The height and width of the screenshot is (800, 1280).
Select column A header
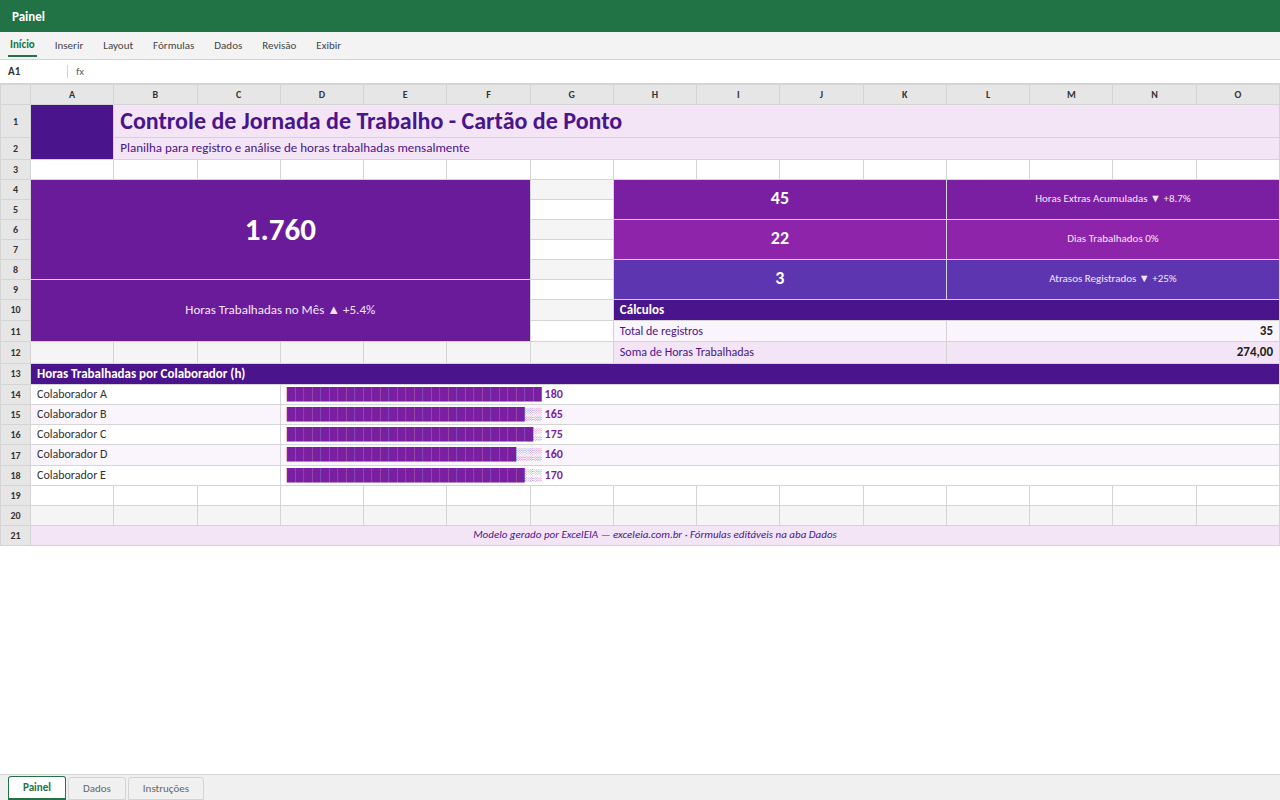tap(72, 95)
